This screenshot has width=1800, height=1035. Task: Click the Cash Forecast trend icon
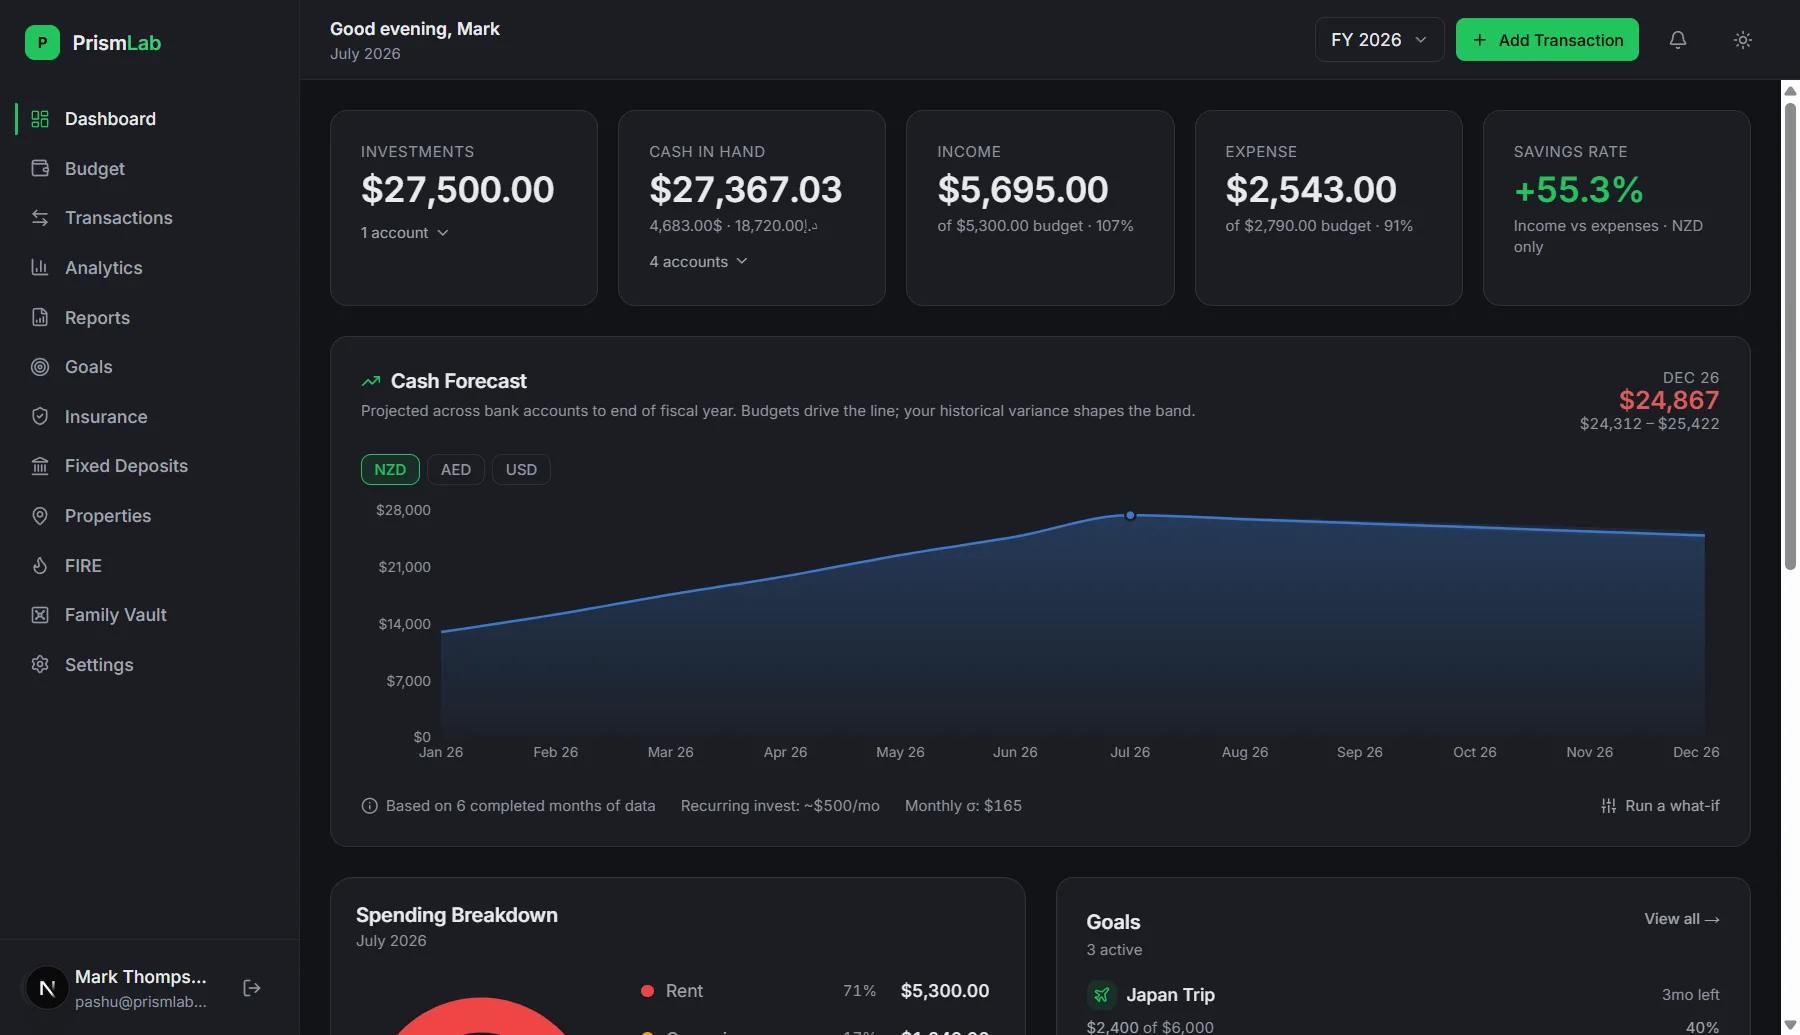click(371, 381)
